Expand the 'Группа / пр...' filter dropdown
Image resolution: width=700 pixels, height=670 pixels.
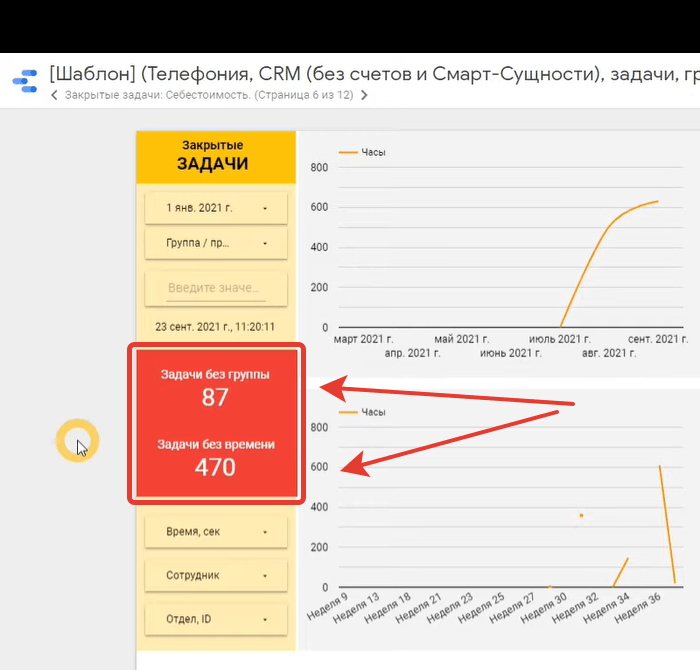point(216,243)
